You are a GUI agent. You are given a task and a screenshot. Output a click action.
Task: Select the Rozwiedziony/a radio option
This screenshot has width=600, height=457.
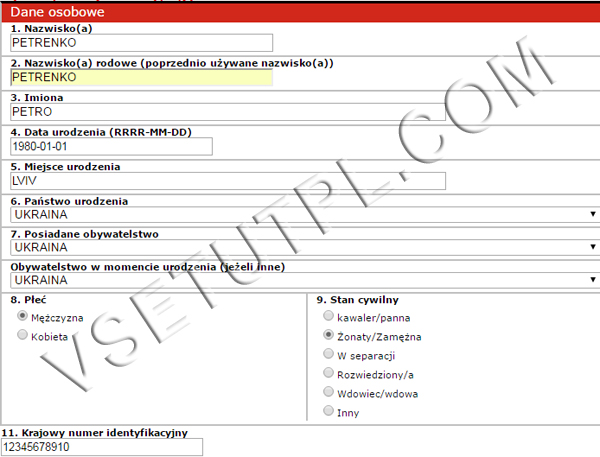click(328, 372)
